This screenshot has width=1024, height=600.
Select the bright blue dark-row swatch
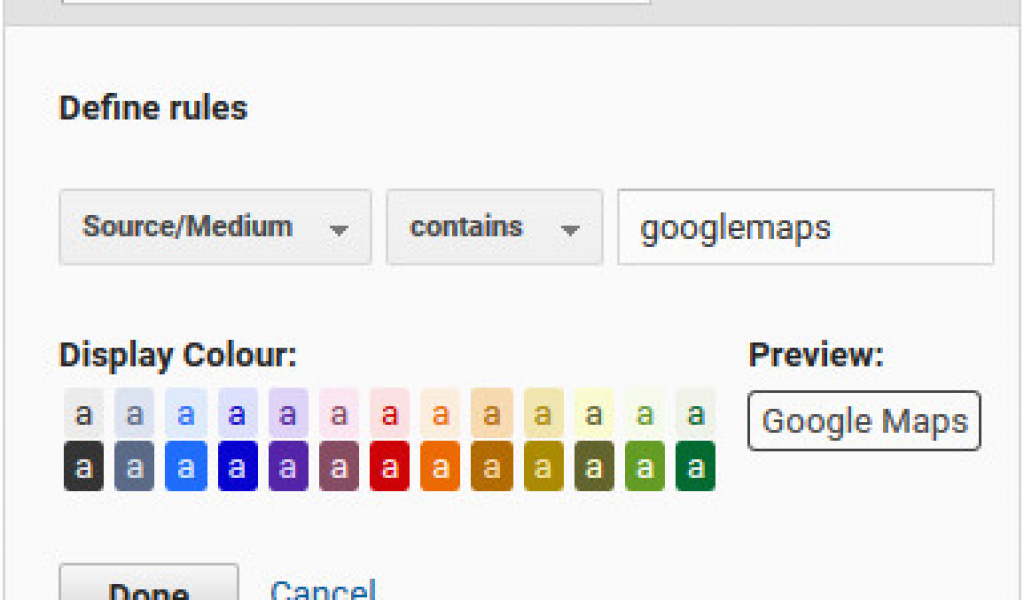click(x=186, y=466)
